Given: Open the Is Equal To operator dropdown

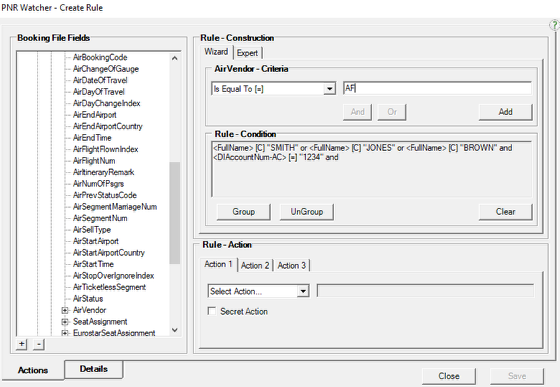Looking at the screenshot, I should (x=330, y=89).
